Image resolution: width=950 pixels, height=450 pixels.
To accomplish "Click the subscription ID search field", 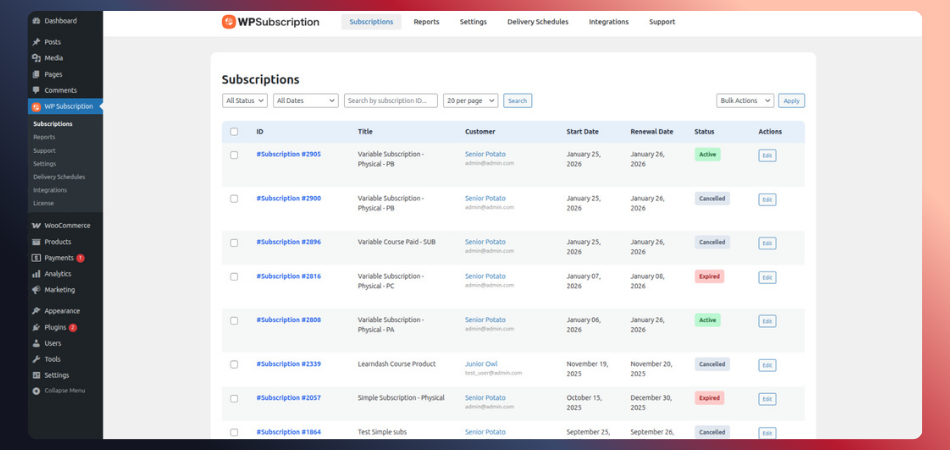I will point(390,101).
